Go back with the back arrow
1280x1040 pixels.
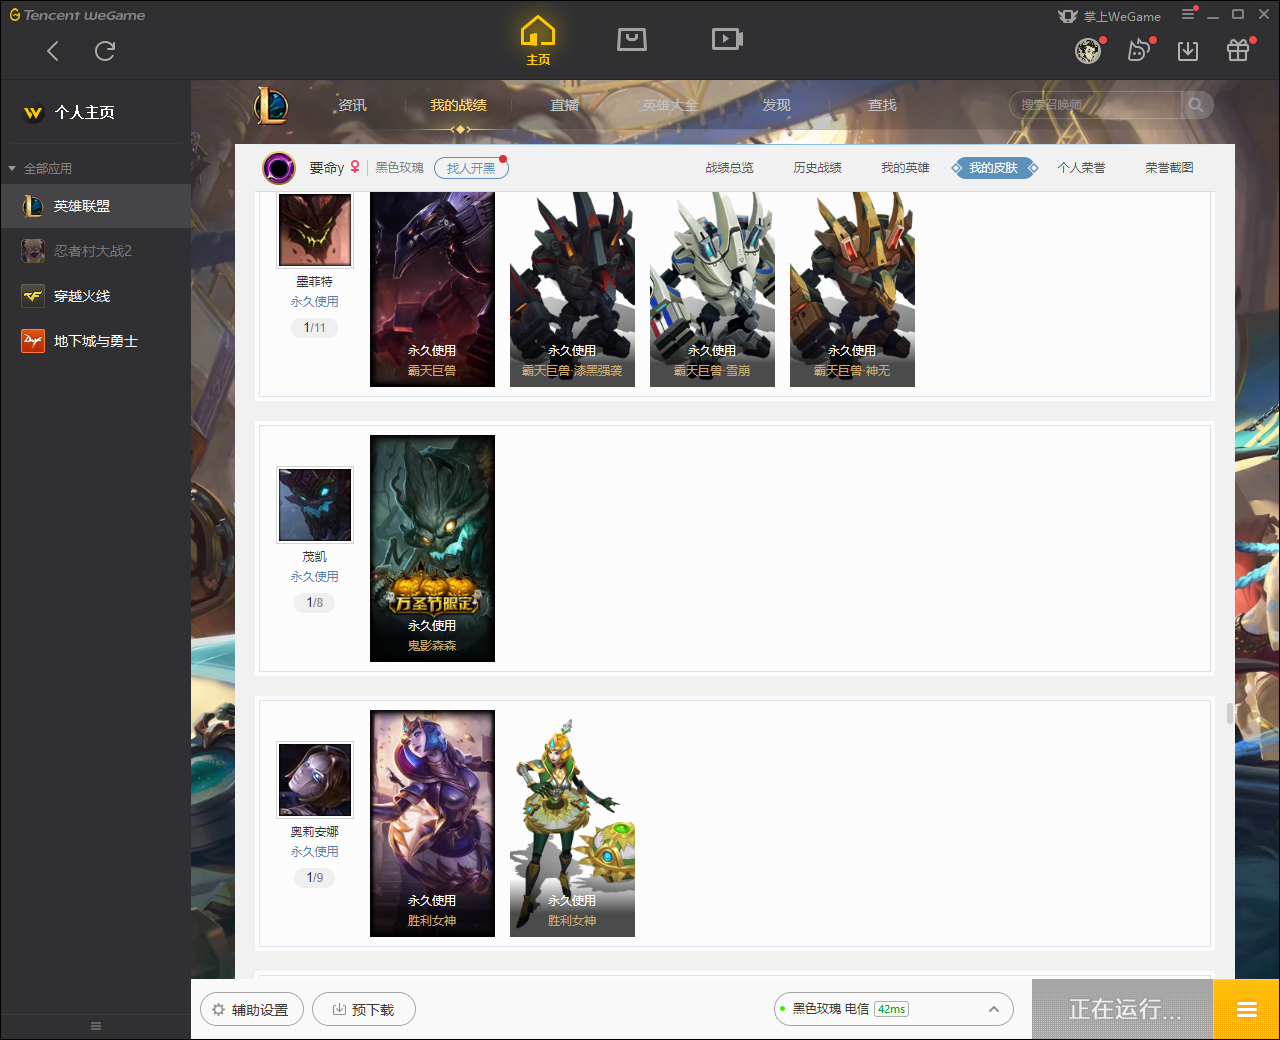[x=53, y=51]
